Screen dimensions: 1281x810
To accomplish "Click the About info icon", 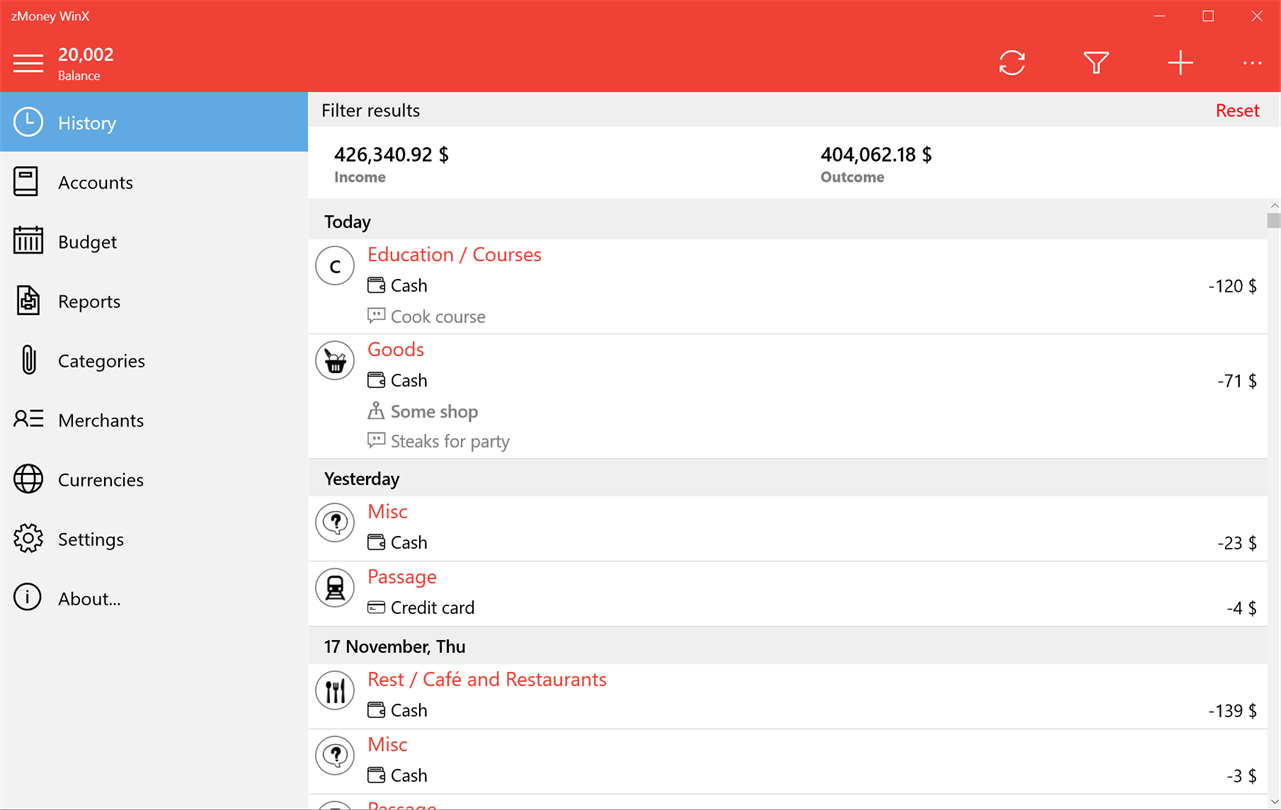I will 28,598.
